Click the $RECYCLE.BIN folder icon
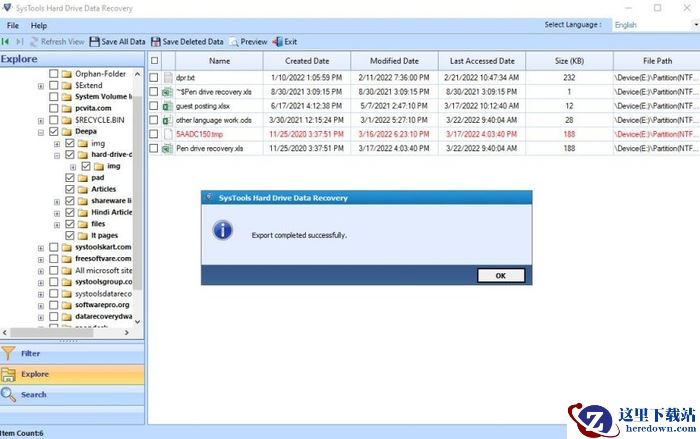Screen dimensions: 700x439 click(67, 120)
